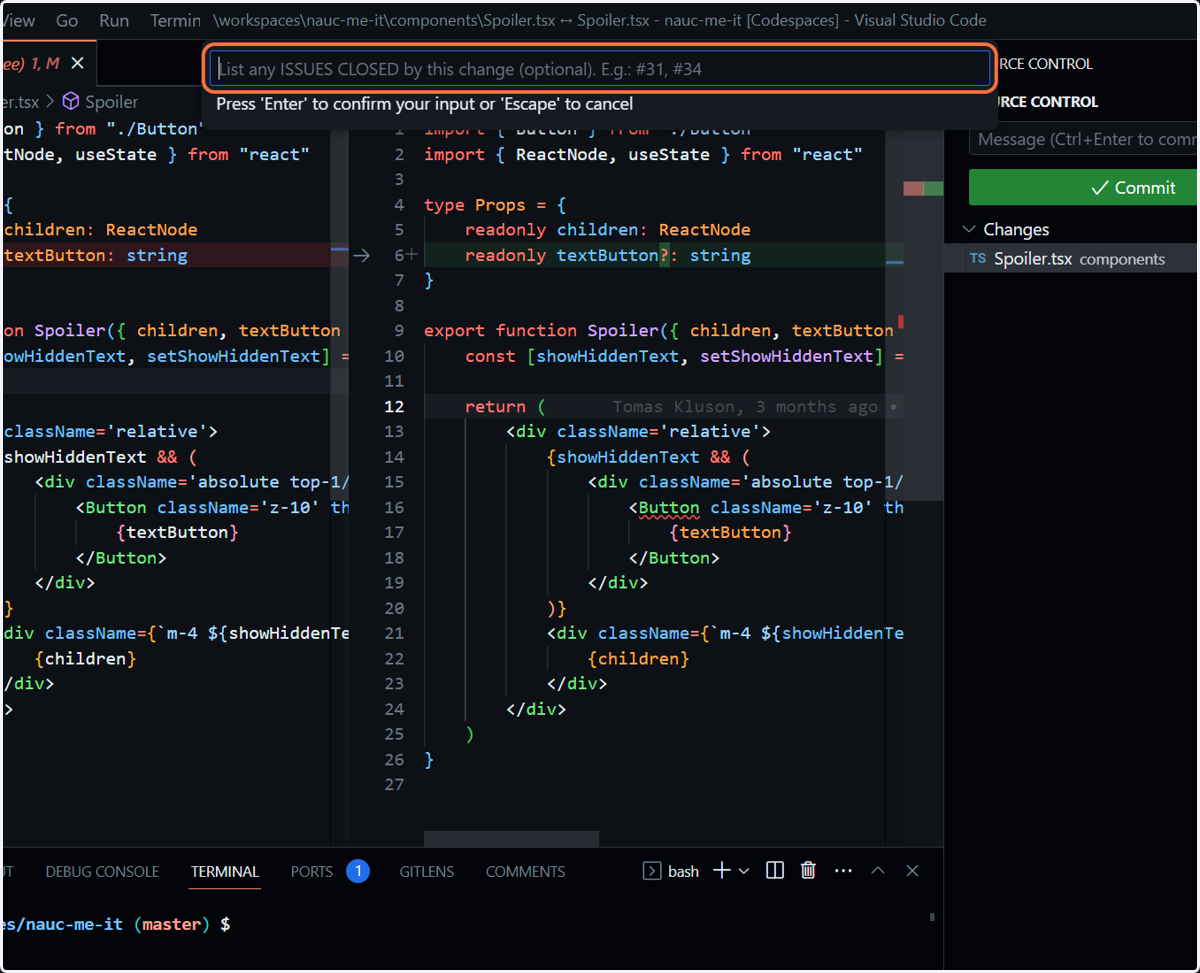
Task: Switch to the Ports tab
Action: [x=312, y=871]
